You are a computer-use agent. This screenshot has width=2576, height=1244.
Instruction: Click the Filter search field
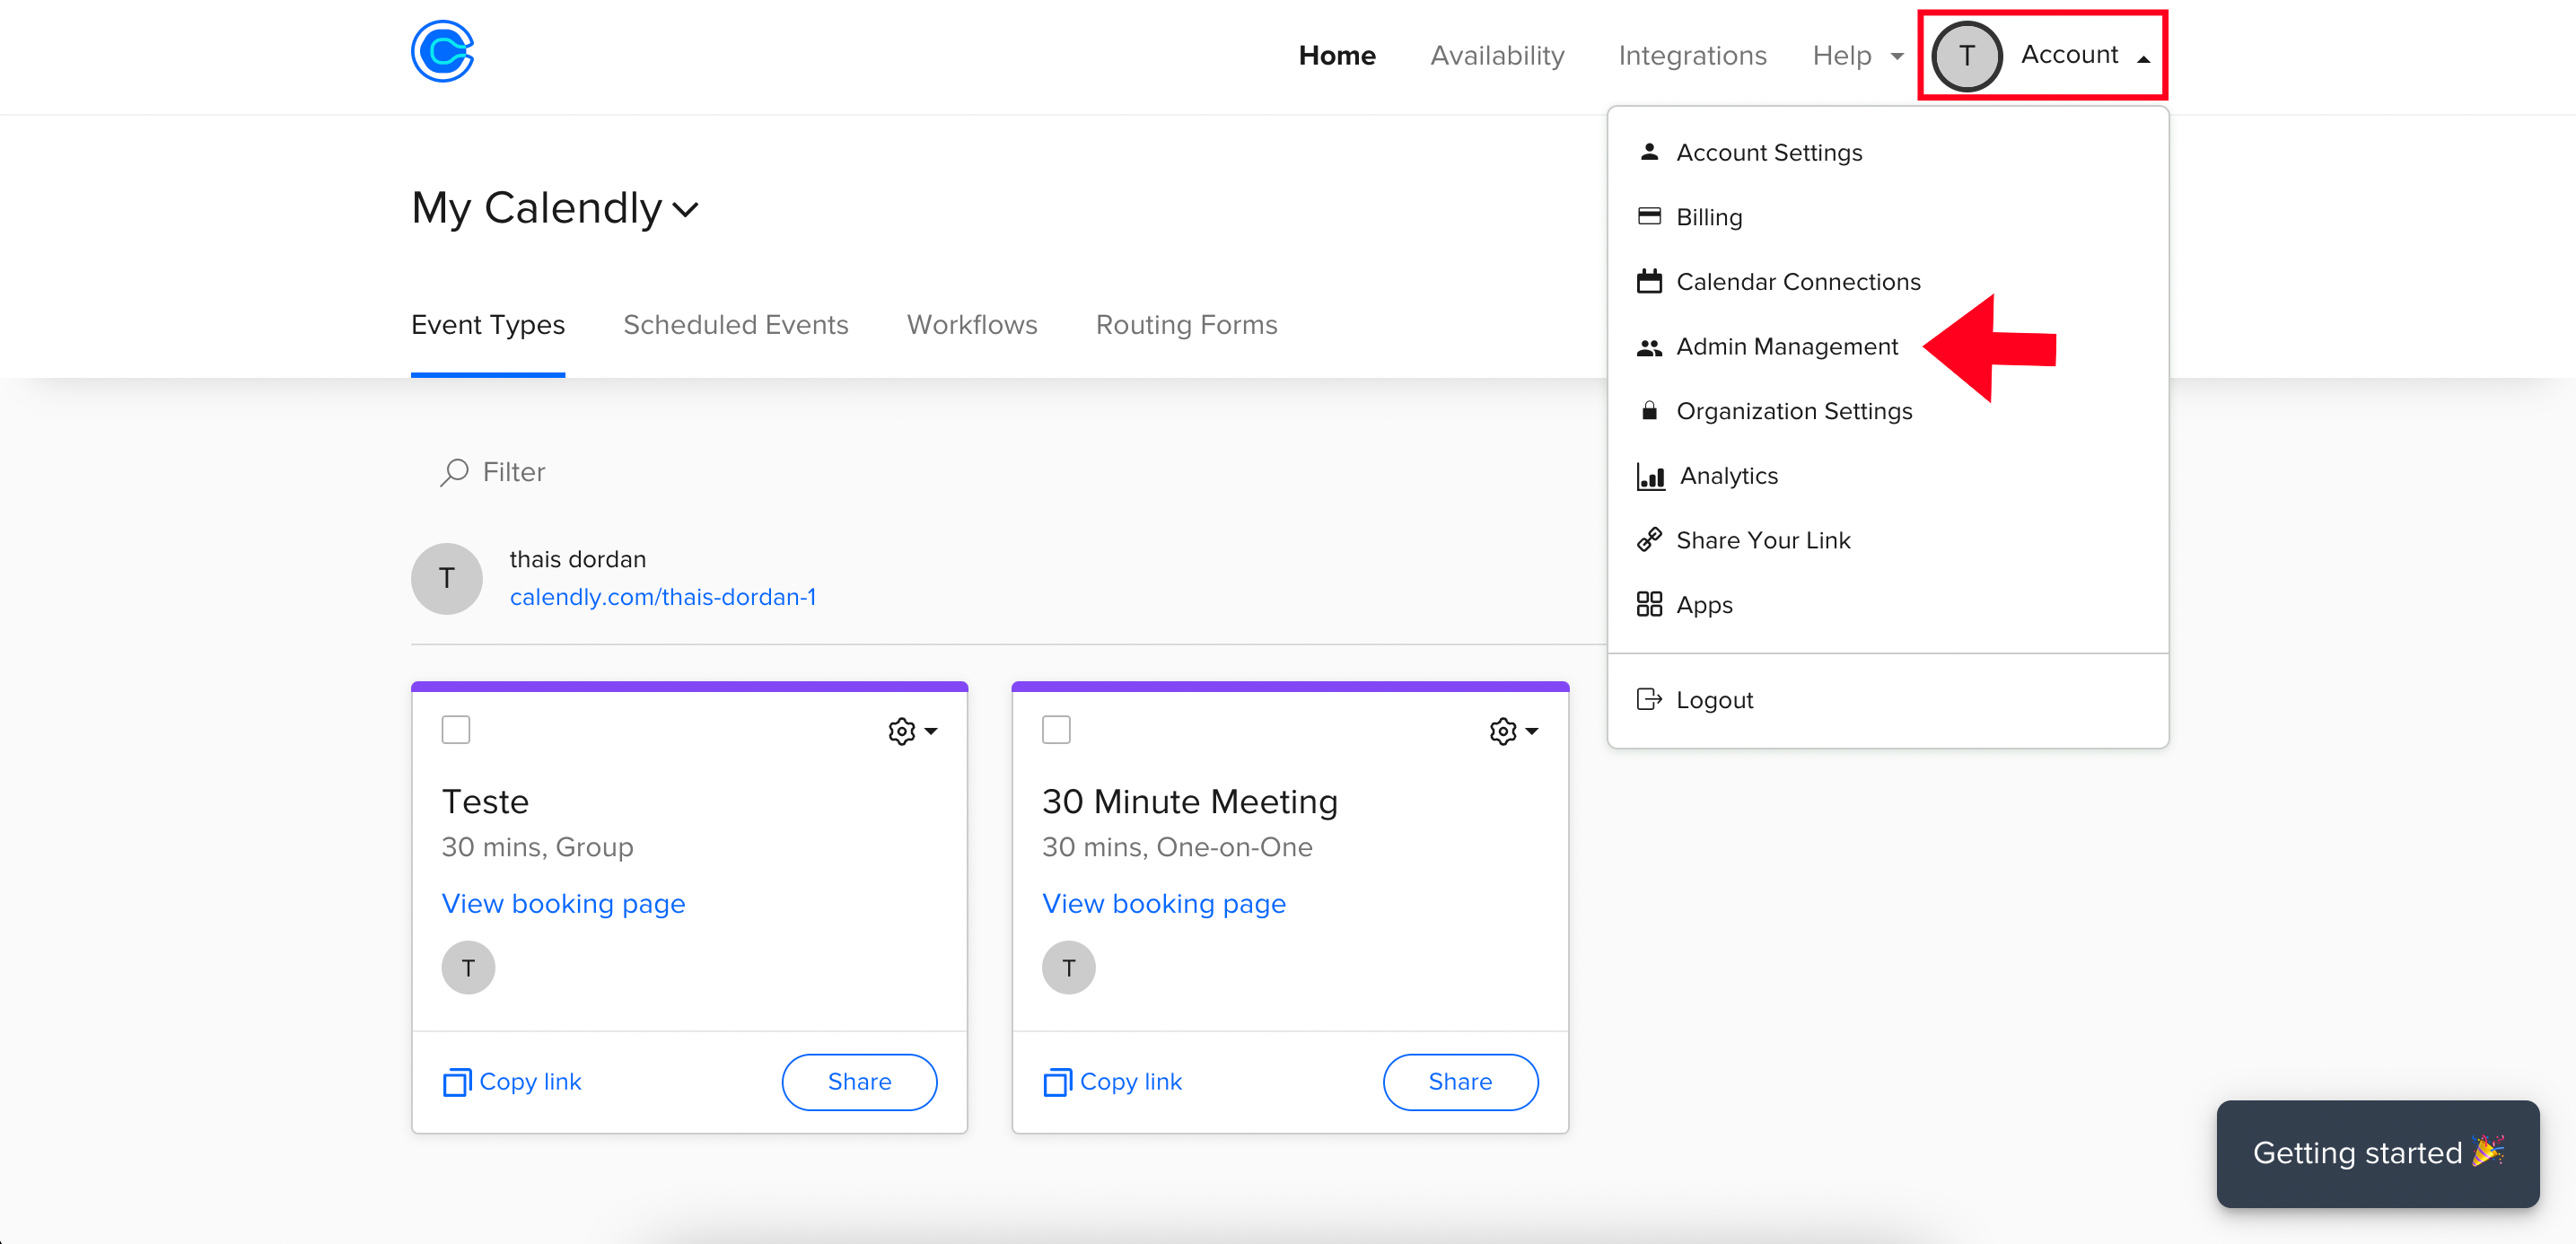pyautogui.click(x=514, y=472)
